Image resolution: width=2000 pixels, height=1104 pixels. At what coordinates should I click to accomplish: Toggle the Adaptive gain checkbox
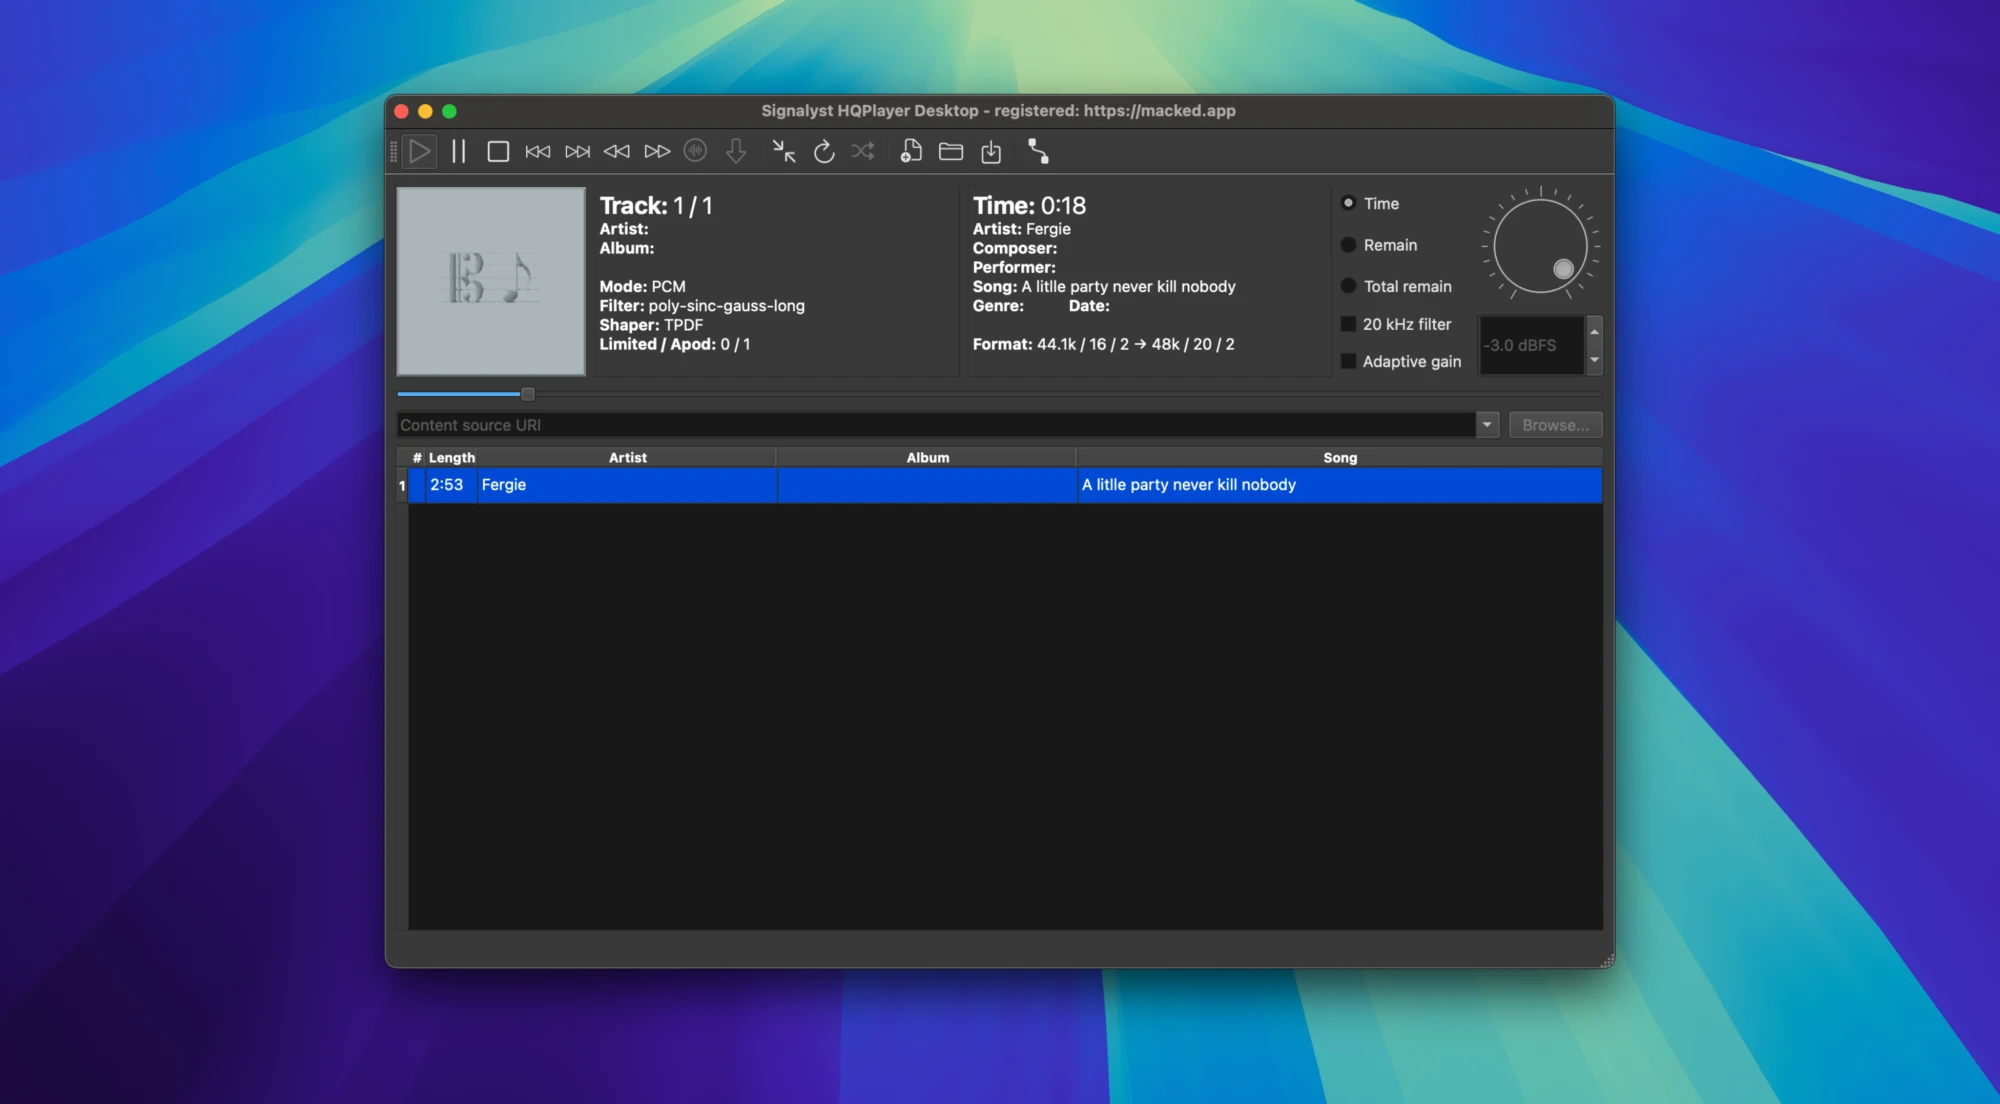(x=1348, y=361)
